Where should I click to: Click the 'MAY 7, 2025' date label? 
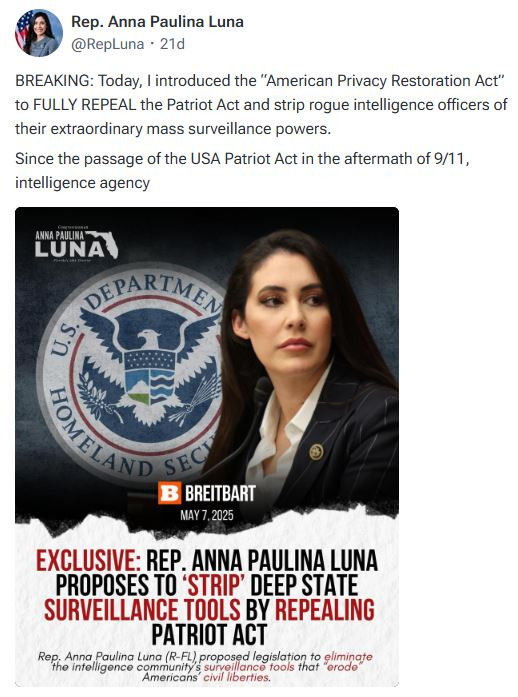coord(207,515)
